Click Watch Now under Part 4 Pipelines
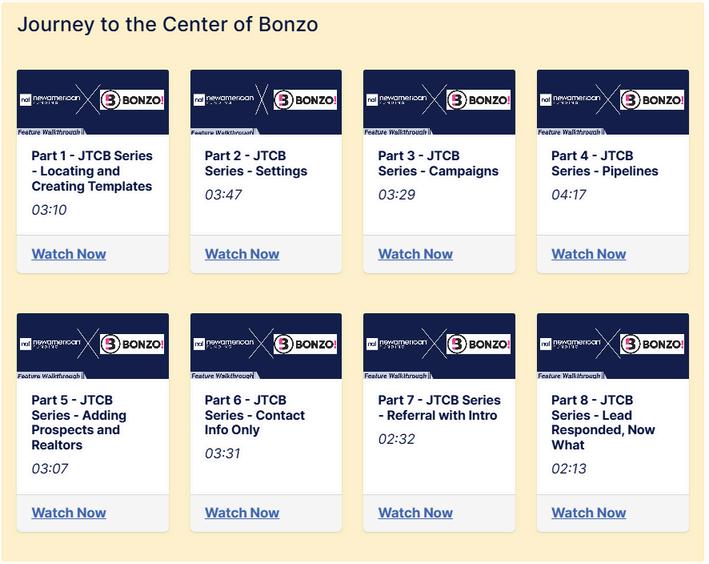Image resolution: width=709 pixels, height=564 pixels. pyautogui.click(x=589, y=254)
